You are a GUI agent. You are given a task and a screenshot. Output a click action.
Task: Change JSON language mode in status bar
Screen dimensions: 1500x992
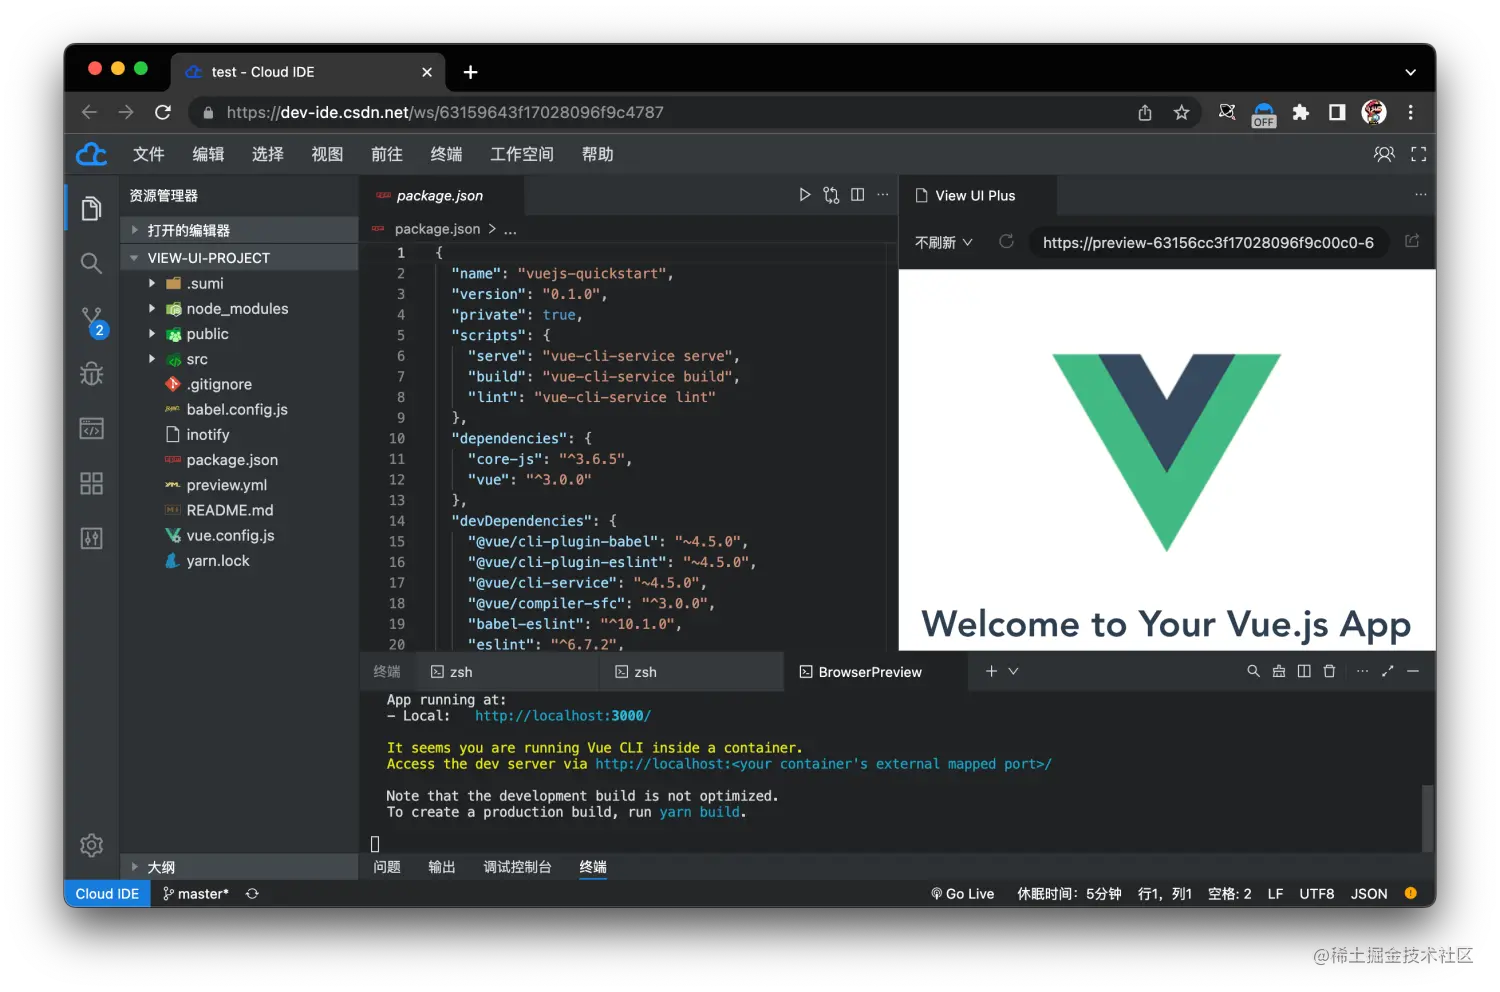point(1369,894)
